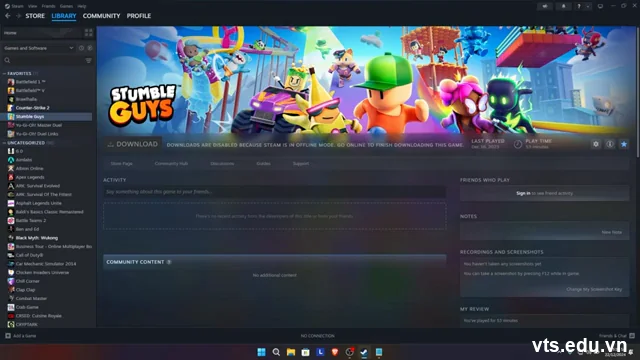
Task: Open the Community Hub link
Action: pyautogui.click(x=171, y=164)
